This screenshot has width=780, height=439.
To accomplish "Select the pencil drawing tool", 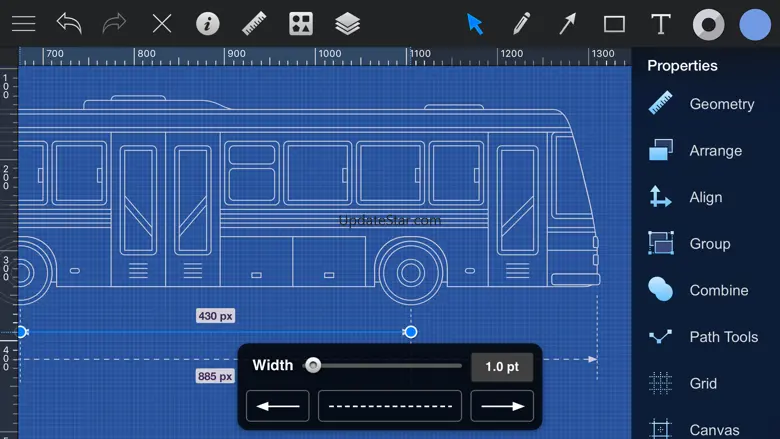I will pyautogui.click(x=521, y=23).
